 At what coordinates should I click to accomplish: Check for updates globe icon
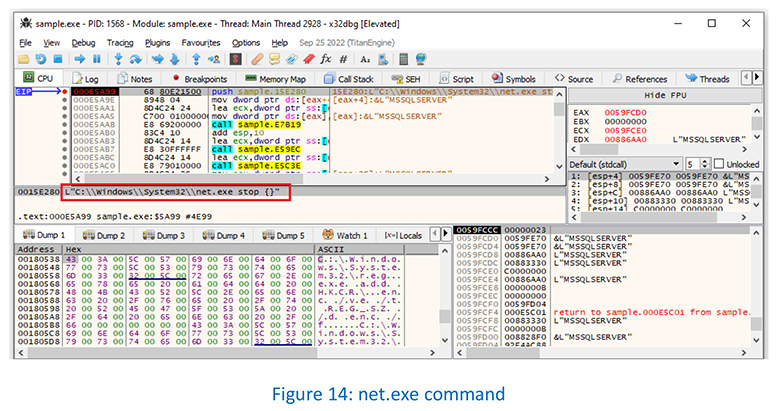coord(421,59)
